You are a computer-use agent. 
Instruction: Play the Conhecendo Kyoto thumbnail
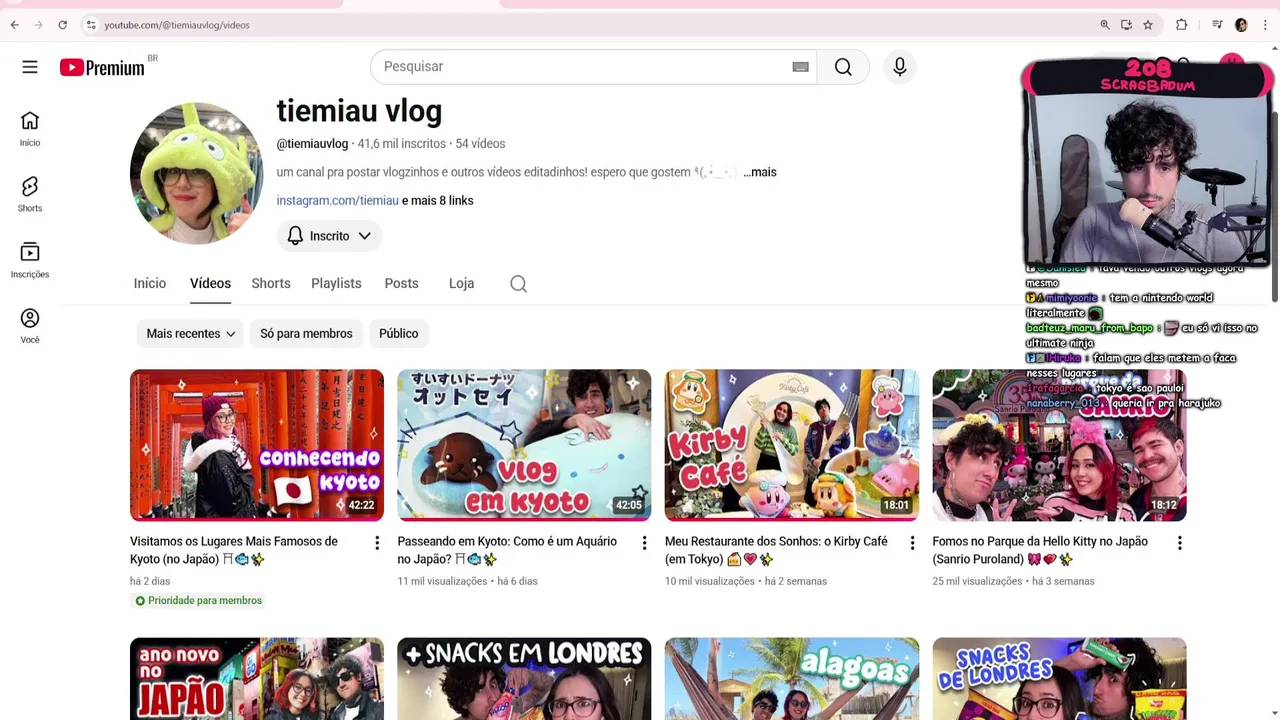click(257, 445)
